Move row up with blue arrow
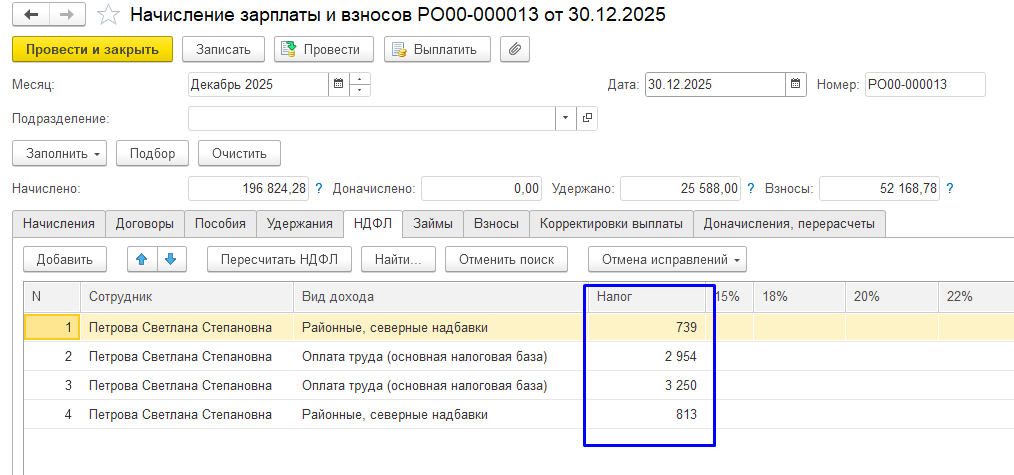 point(141,260)
